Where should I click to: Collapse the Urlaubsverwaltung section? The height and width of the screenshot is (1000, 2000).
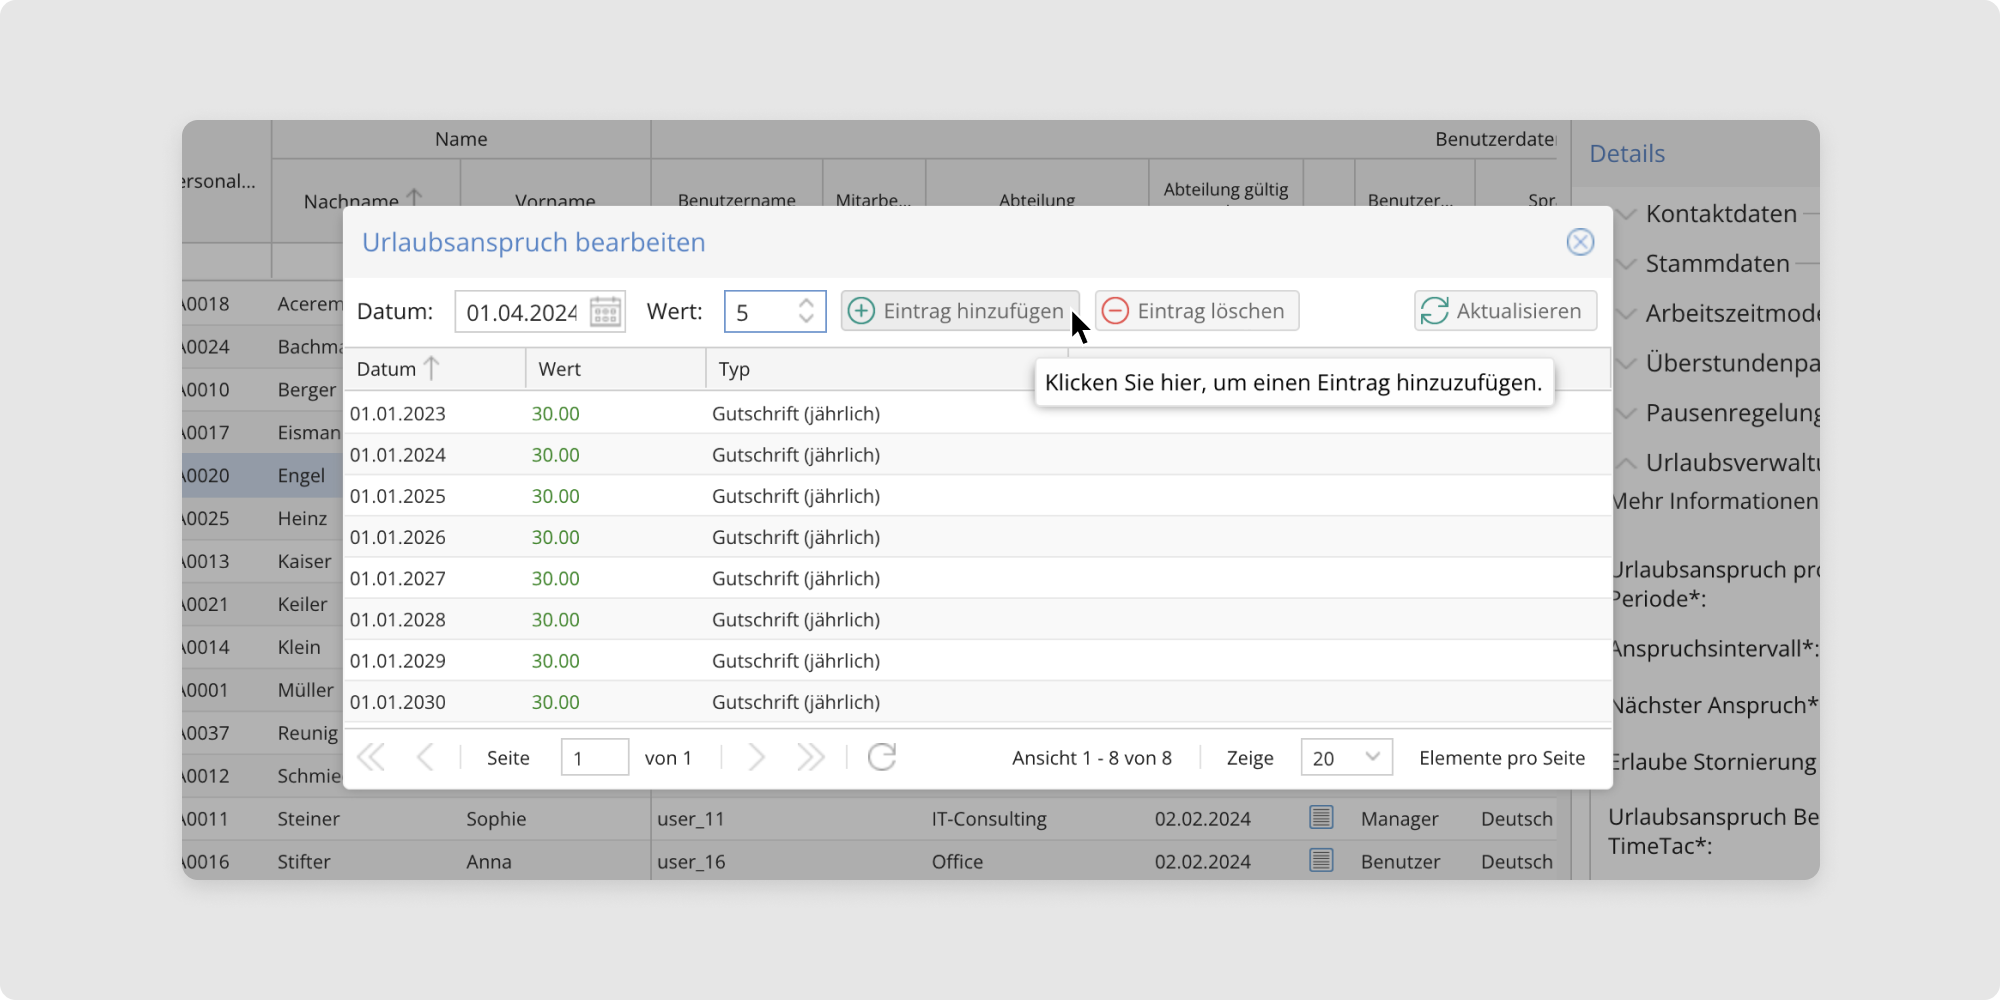tap(1730, 463)
